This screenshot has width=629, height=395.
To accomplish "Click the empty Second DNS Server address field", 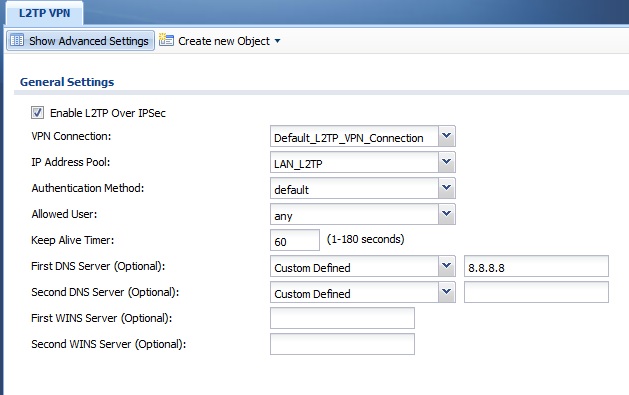I will tap(536, 292).
